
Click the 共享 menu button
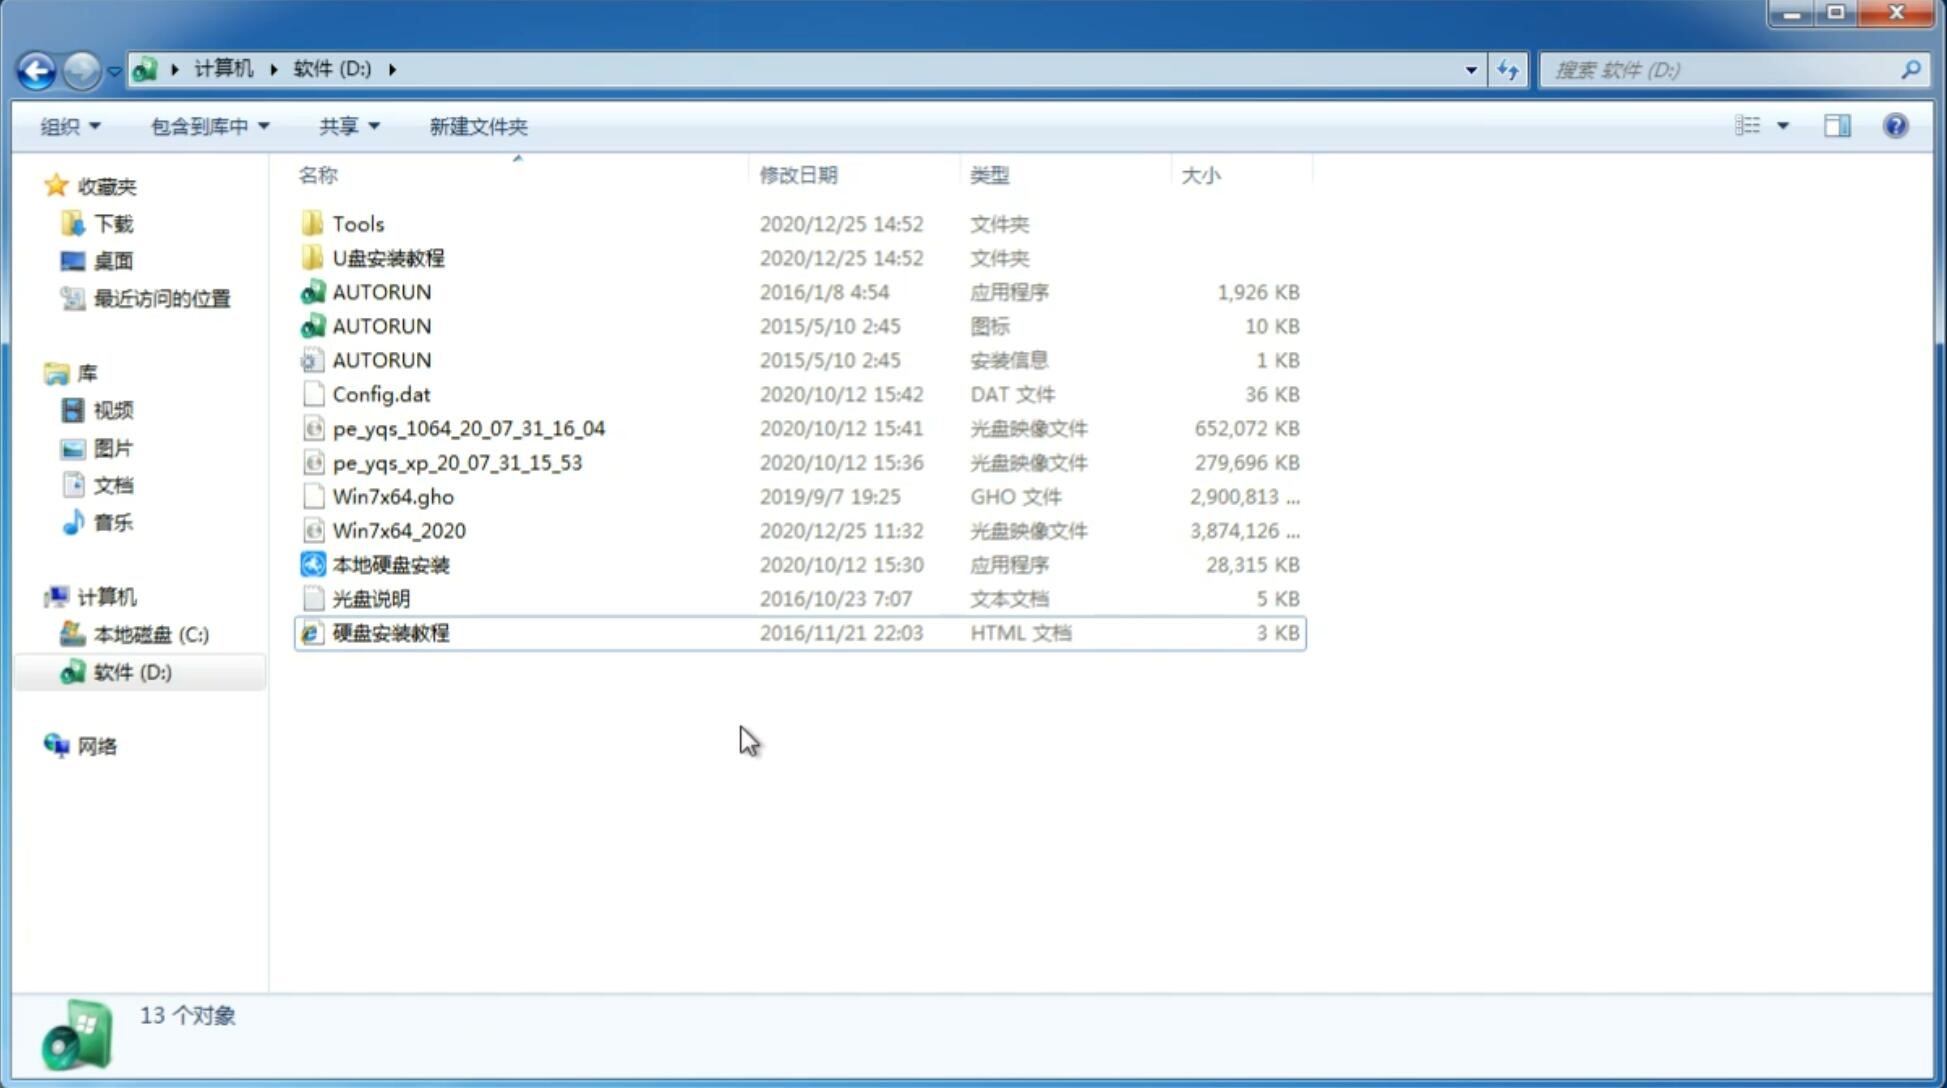pyautogui.click(x=344, y=124)
